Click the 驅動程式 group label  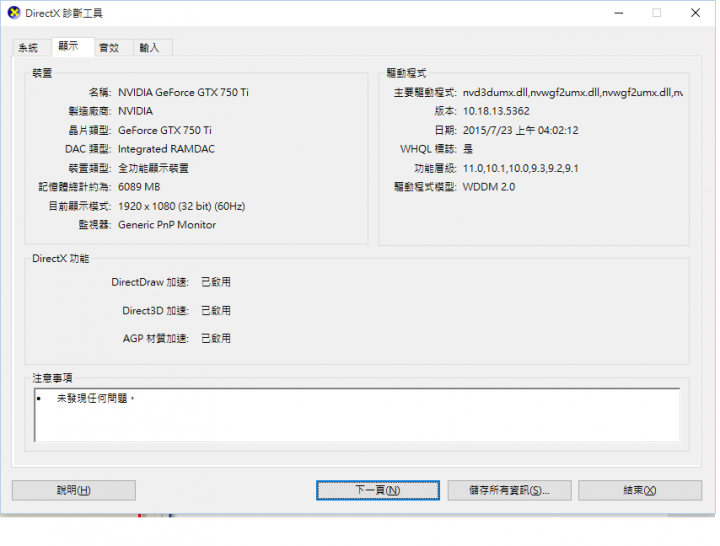pos(406,73)
